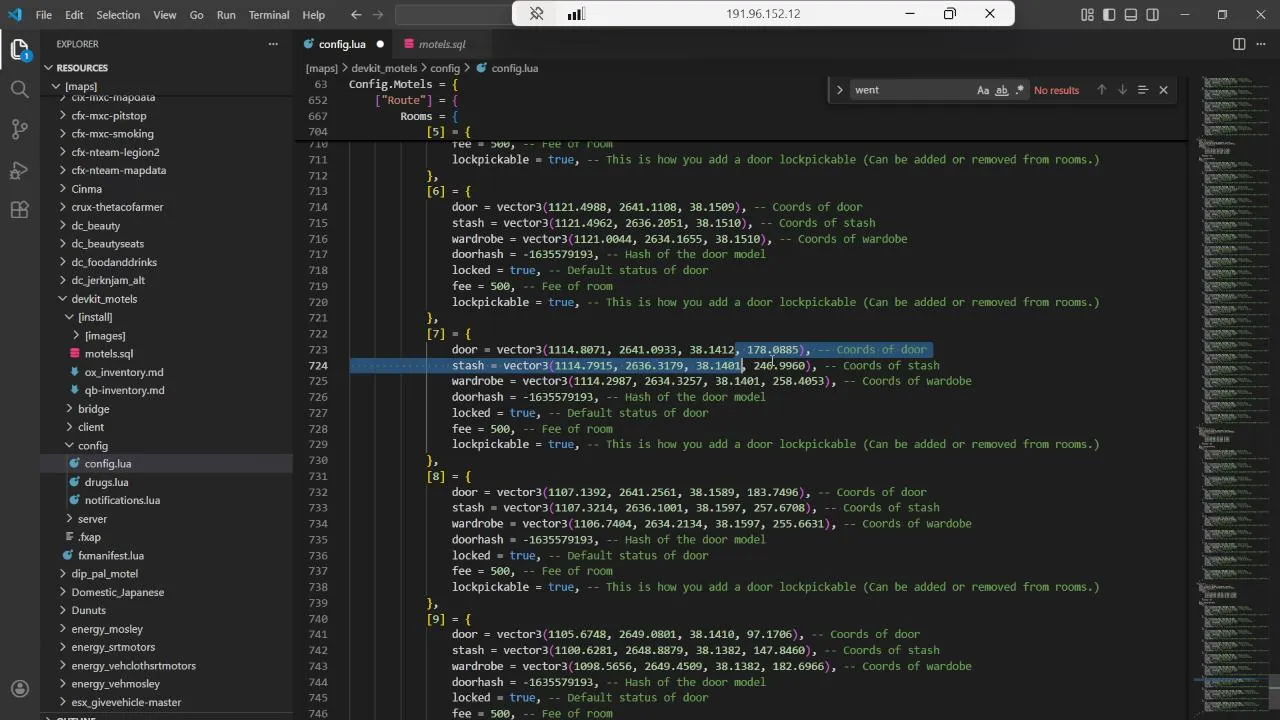The width and height of the screenshot is (1280, 720).
Task: Go to next find match
Action: pyautogui.click(x=1122, y=90)
